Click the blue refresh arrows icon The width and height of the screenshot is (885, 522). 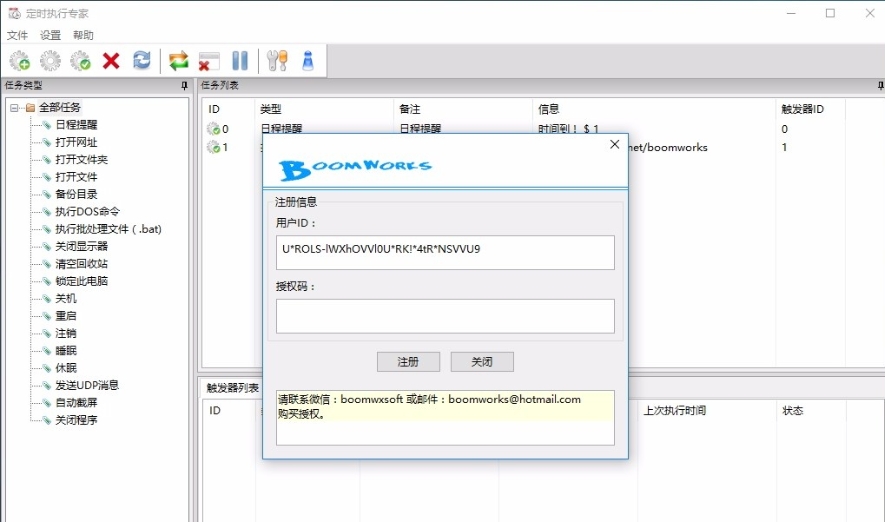click(x=142, y=60)
